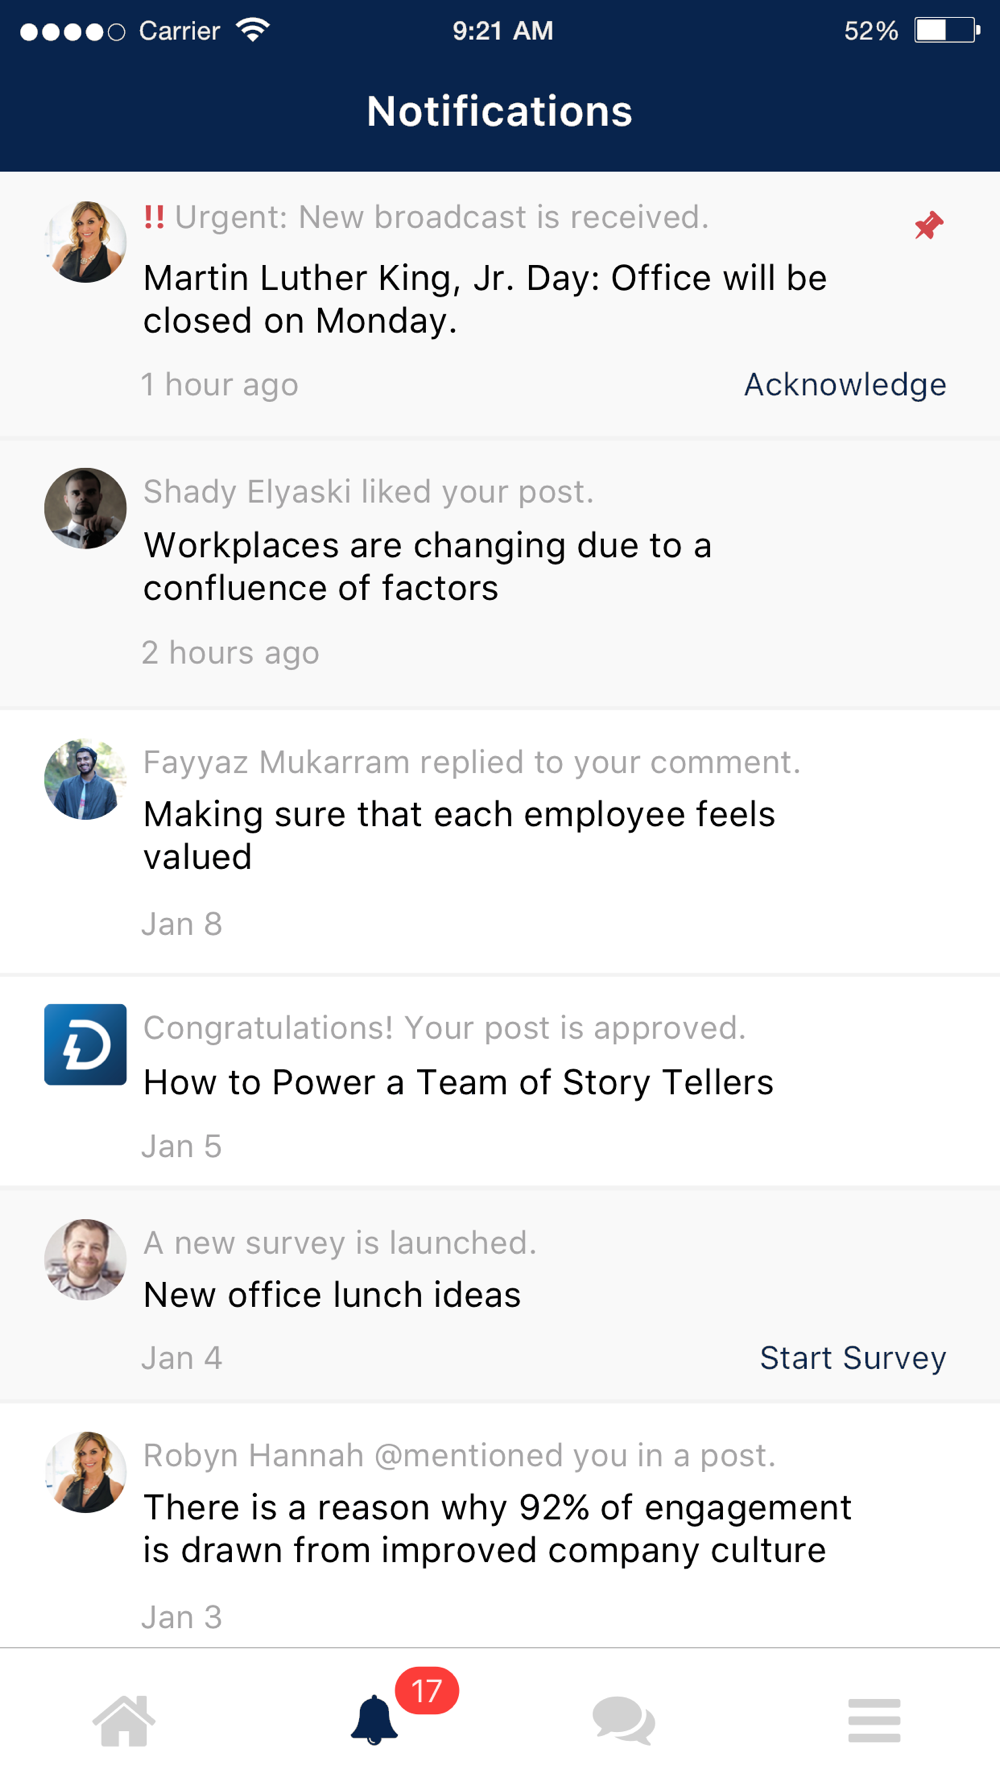Open the 'Workplaces are changing' liked post

tap(427, 567)
